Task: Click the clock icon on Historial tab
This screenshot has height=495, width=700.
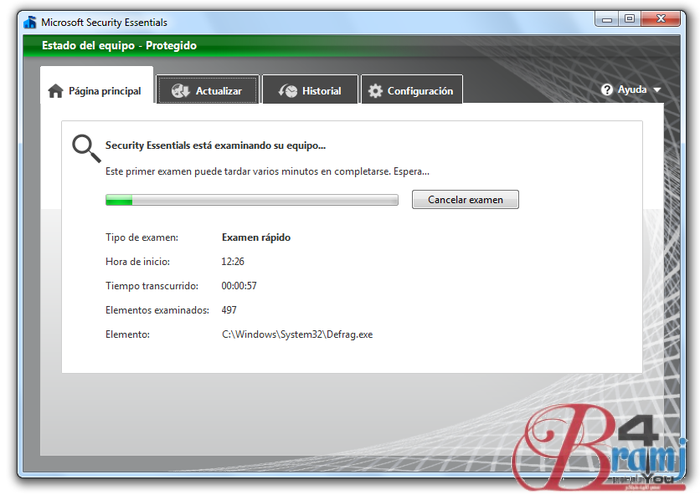Action: [x=288, y=91]
